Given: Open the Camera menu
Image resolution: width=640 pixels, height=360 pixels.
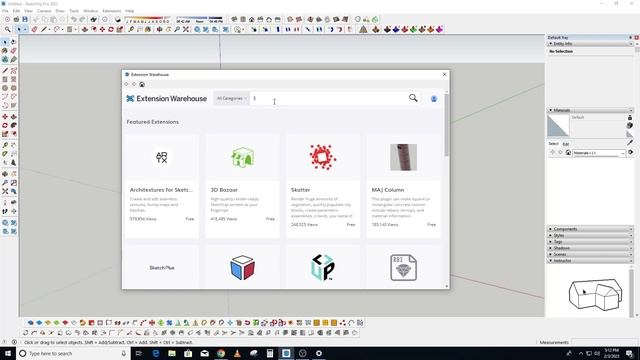Looking at the screenshot, I should pyautogui.click(x=44, y=11).
